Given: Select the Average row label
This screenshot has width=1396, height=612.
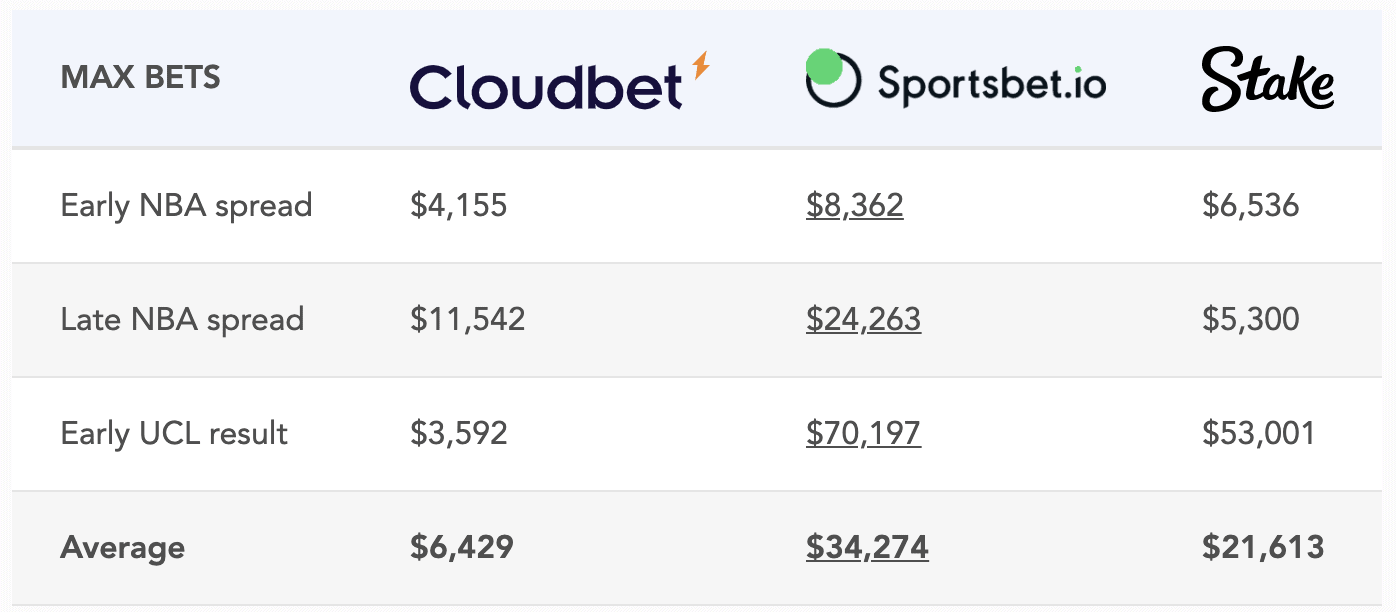Looking at the screenshot, I should (123, 548).
